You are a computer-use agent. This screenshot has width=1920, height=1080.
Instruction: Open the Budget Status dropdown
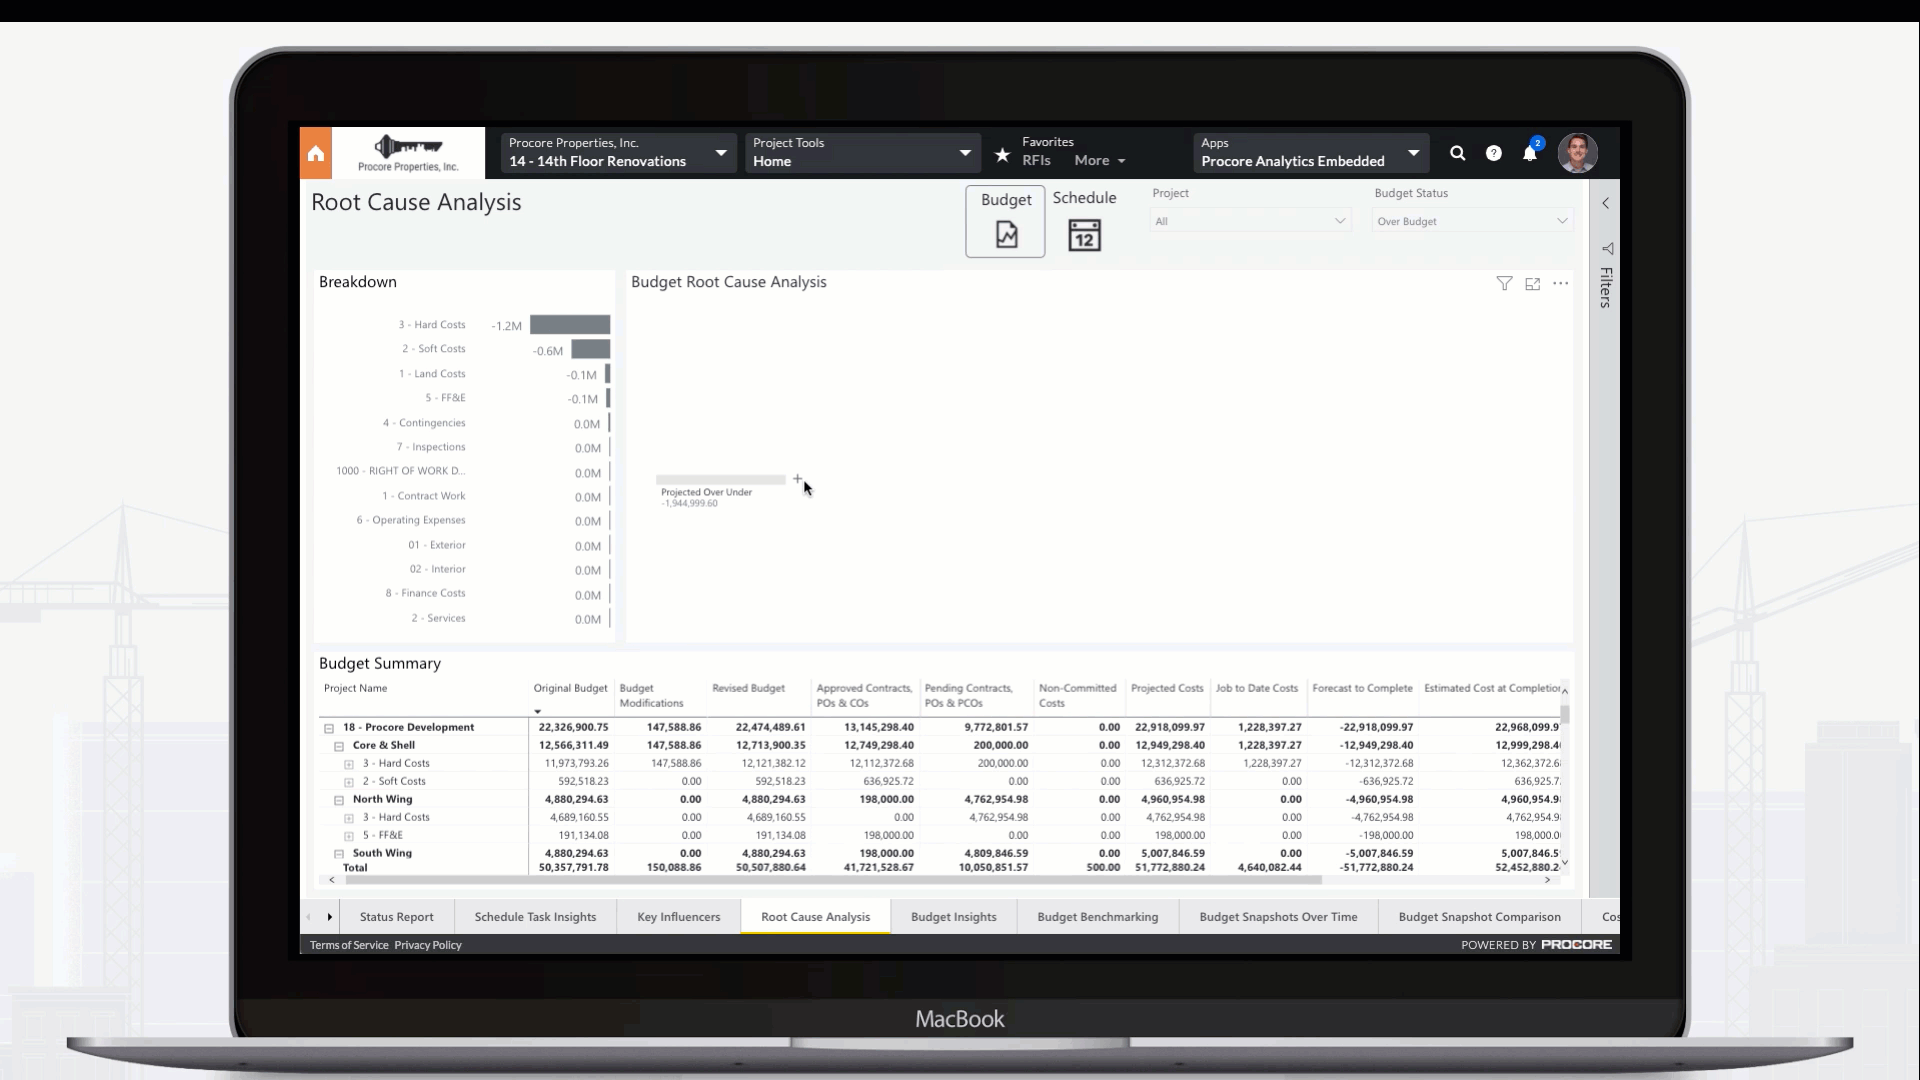point(1471,221)
